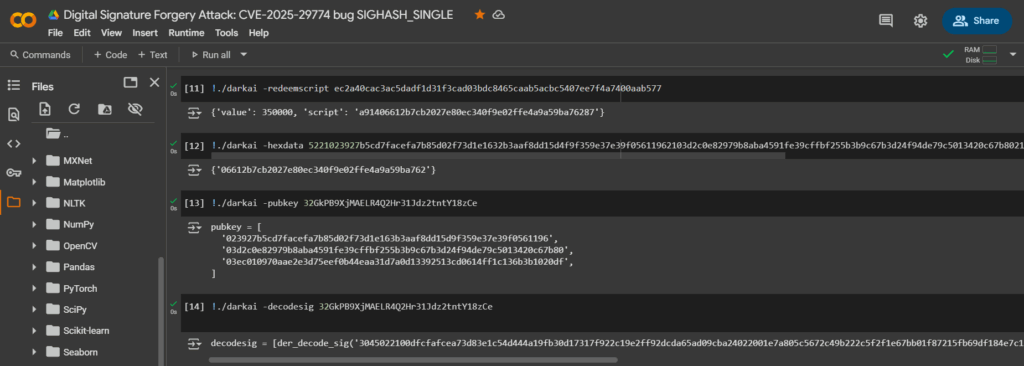Click the Files panel vertical scrollbar
The image size is (1024, 366).
(x=161, y=310)
